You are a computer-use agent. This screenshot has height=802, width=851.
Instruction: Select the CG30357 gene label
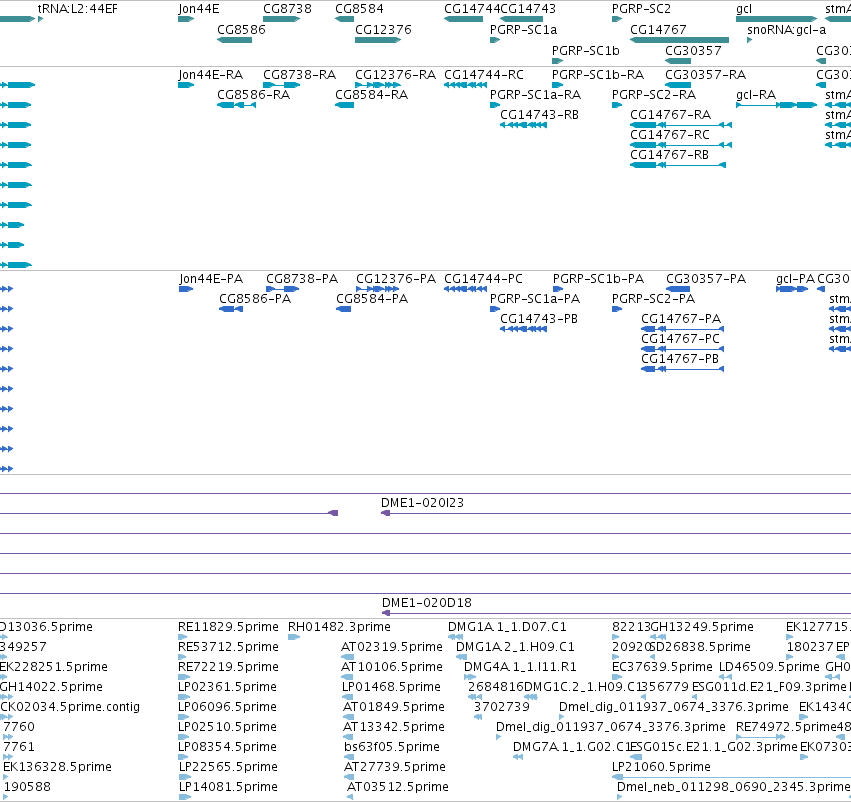[693, 50]
